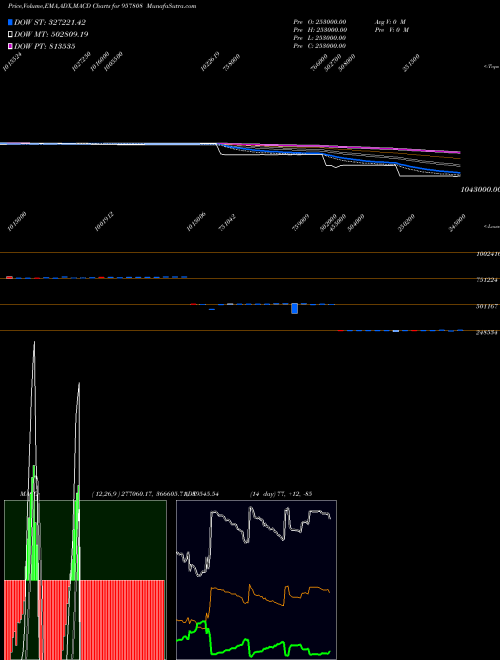
Task: Click the 'Pre O: 253000.00' value
Action: point(320,21)
